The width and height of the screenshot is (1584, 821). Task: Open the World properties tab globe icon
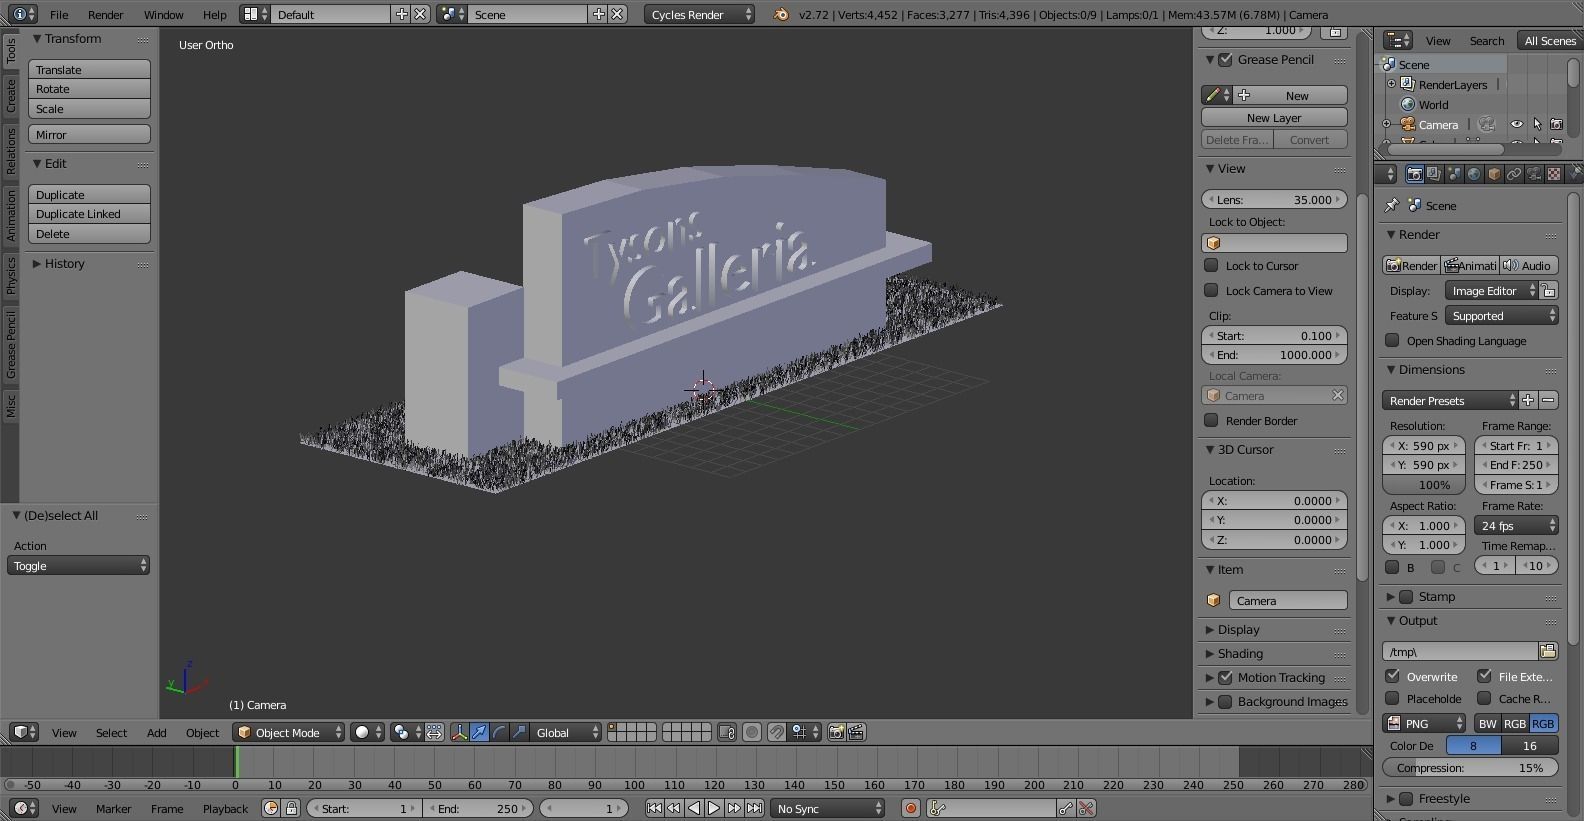coord(1474,174)
